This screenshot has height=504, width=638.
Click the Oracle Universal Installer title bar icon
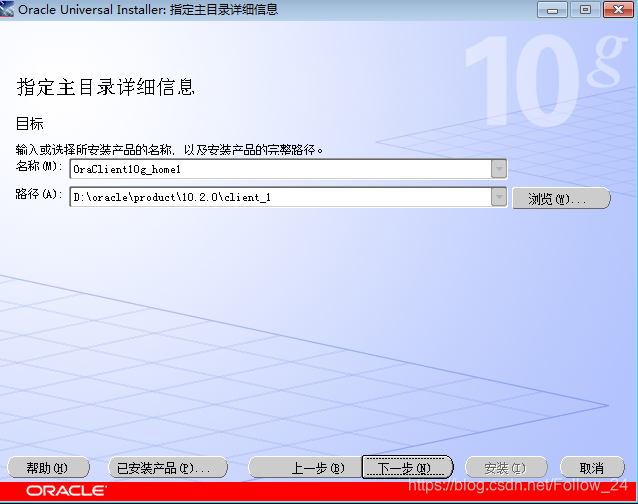click(7, 9)
